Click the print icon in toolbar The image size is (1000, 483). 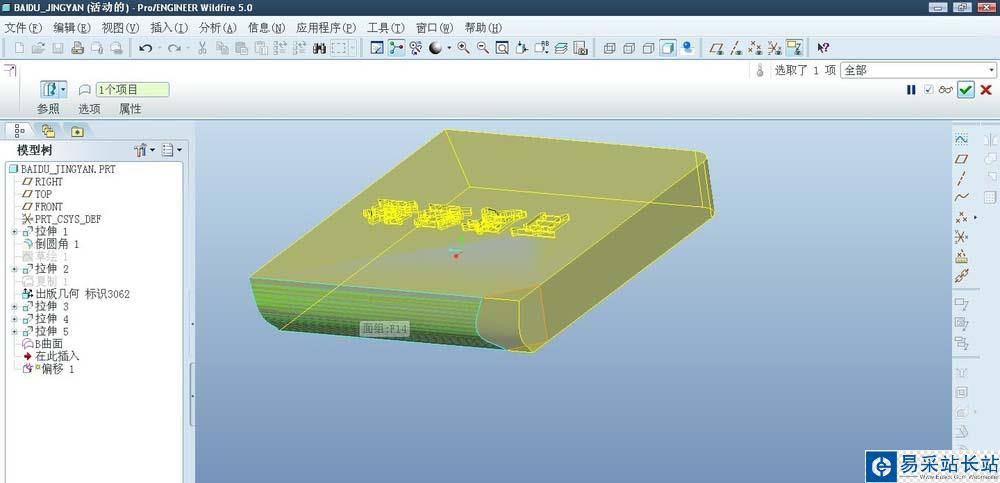click(x=78, y=48)
